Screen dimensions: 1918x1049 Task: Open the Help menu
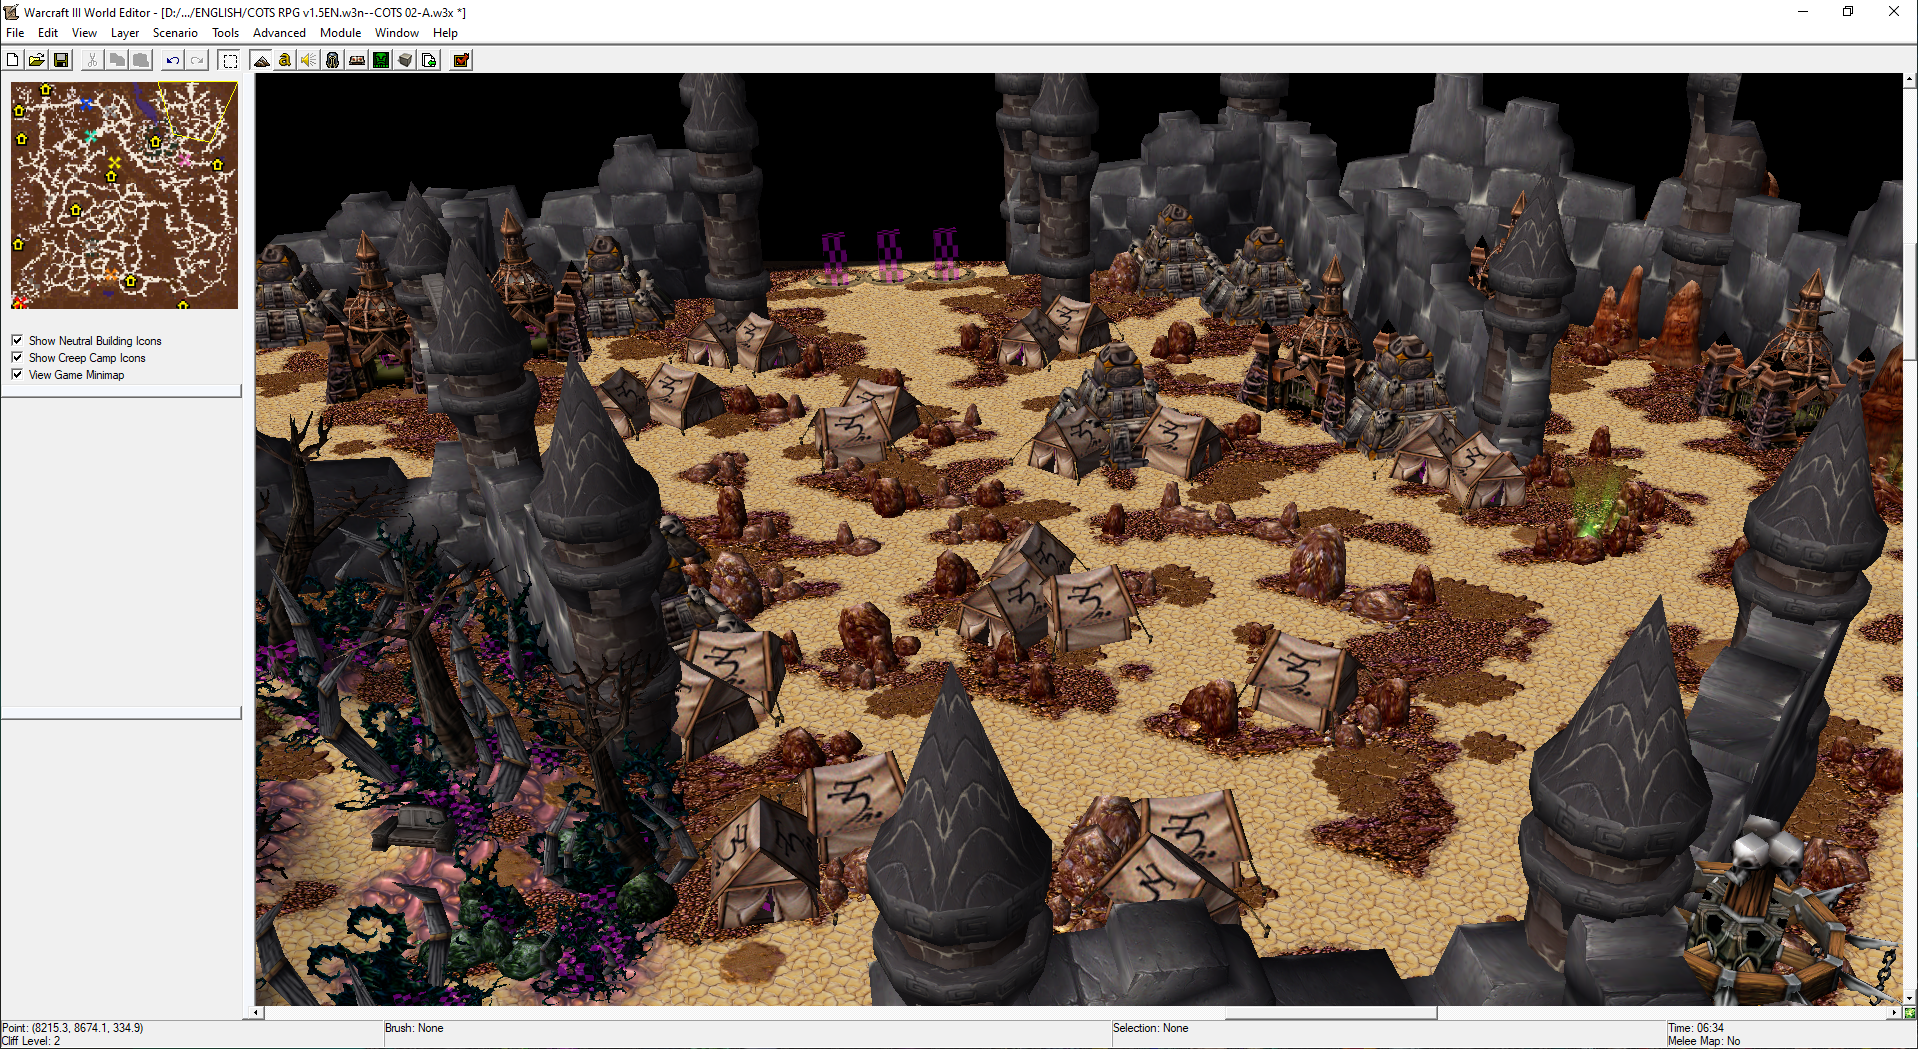445,33
